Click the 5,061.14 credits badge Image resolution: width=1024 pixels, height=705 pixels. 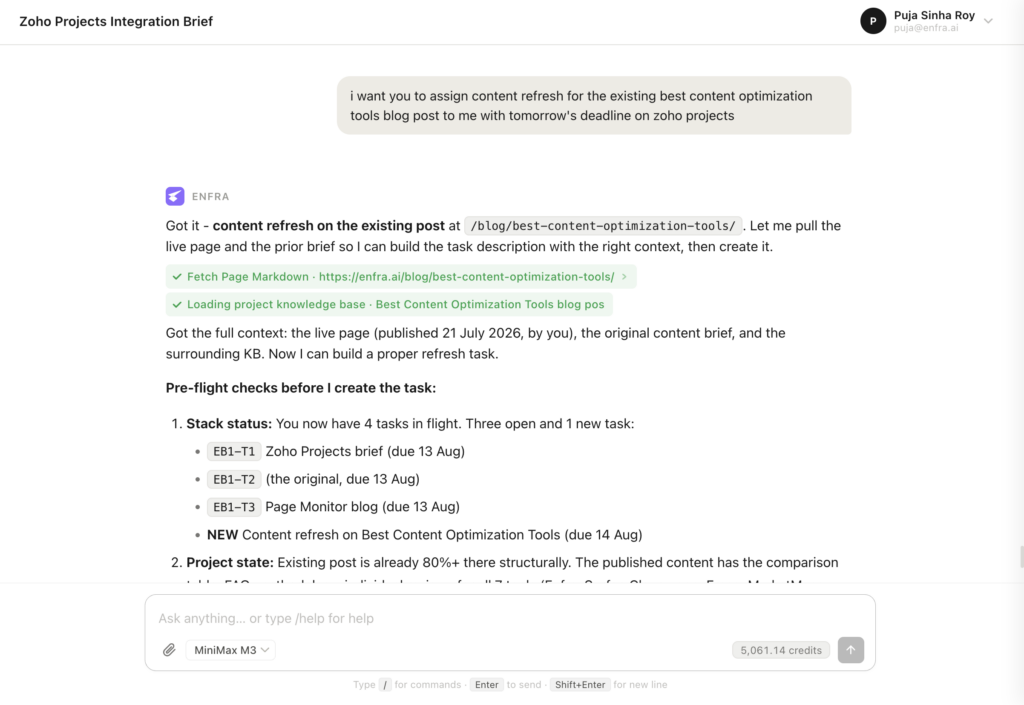click(781, 650)
